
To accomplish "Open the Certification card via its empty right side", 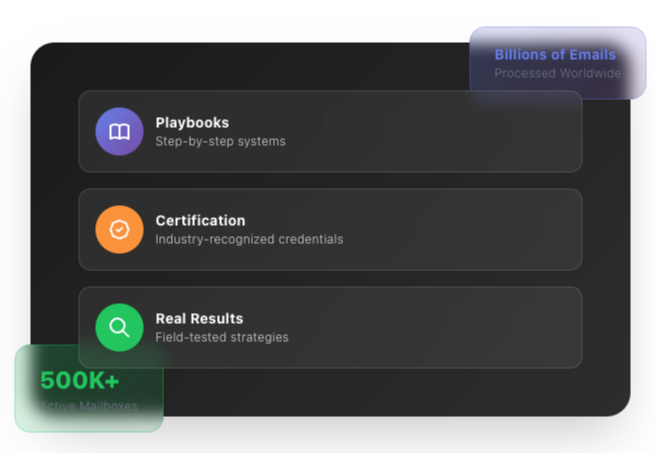I will tap(450, 230).
